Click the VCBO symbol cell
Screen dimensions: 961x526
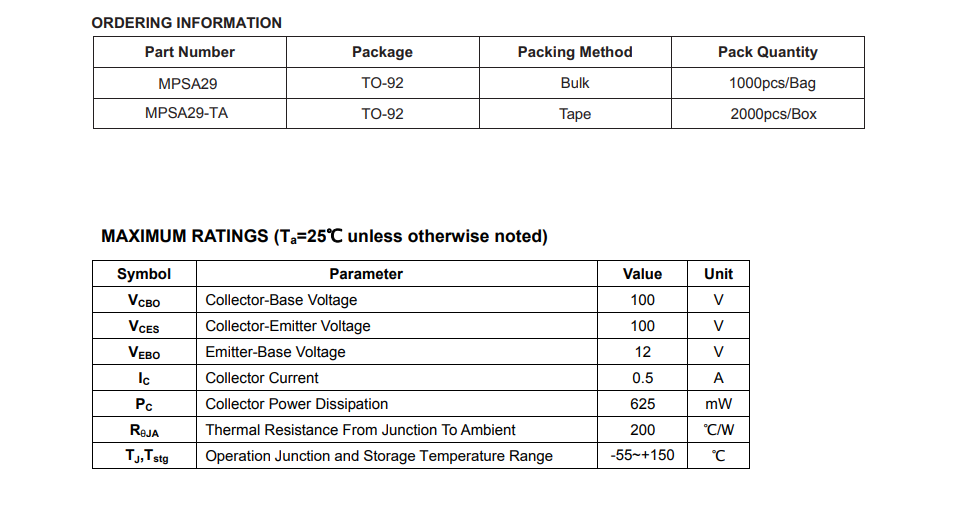[x=144, y=300]
